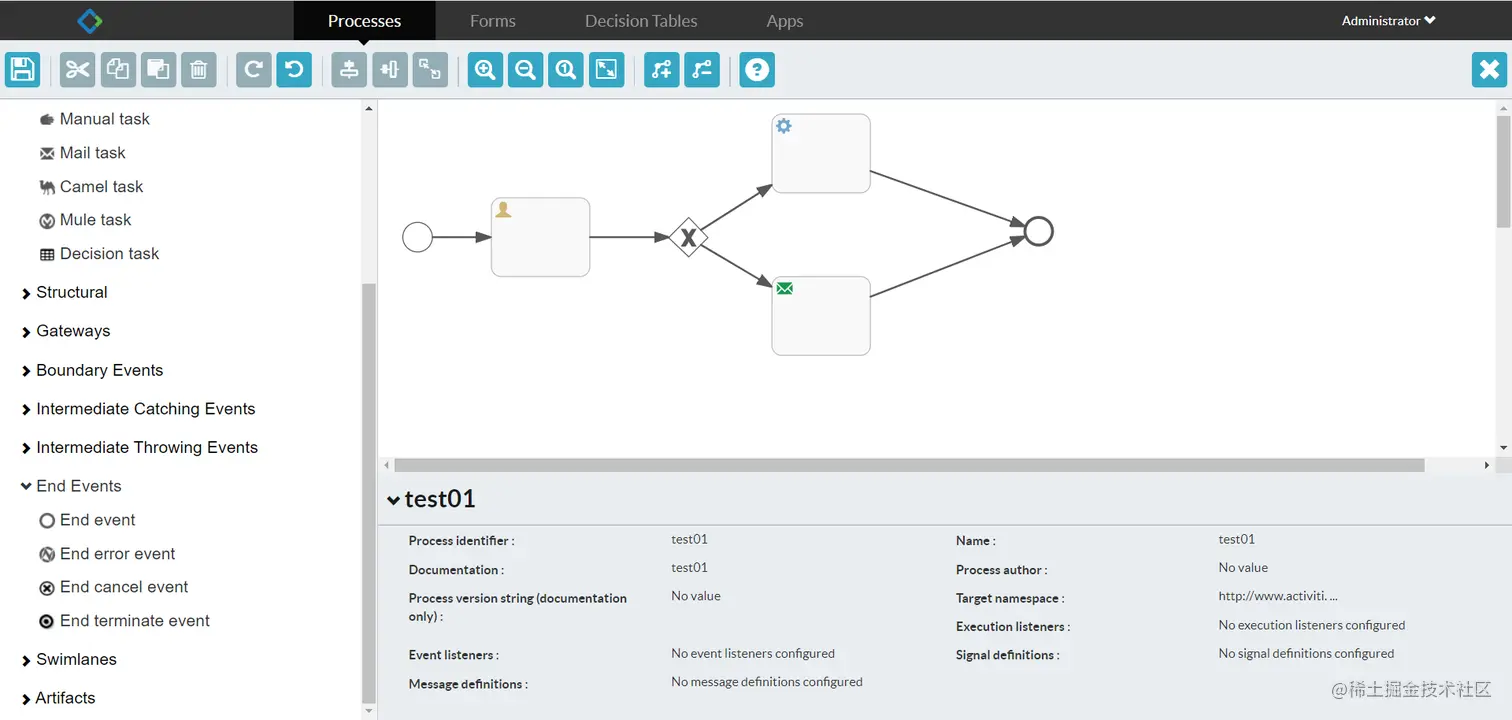1512x720 pixels.
Task: Select the service task with gear icon
Action: [x=821, y=153]
